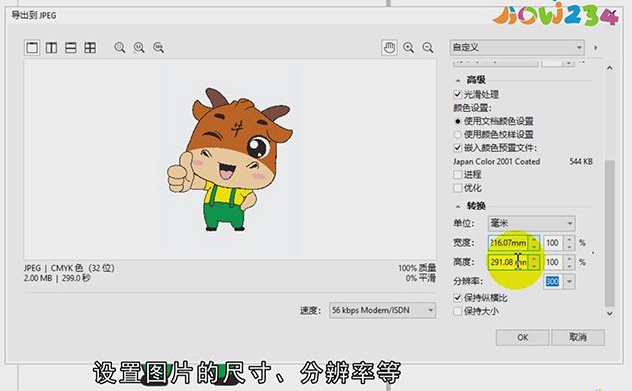Viewport: 632px width, 391px height.
Task: Click the height percent stepper arrows
Action: pyautogui.click(x=569, y=262)
